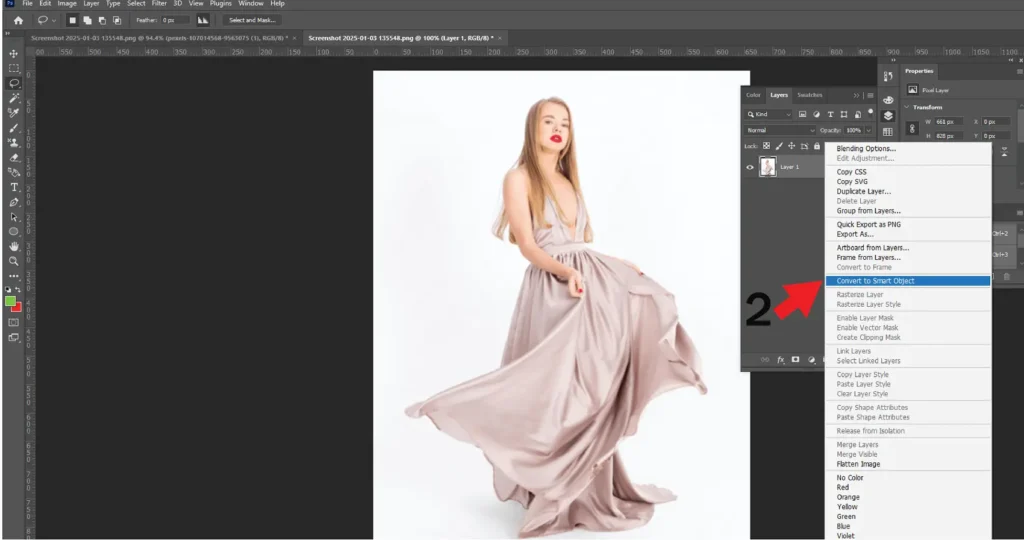Click the Layers panel link-layers icon

tap(765, 360)
